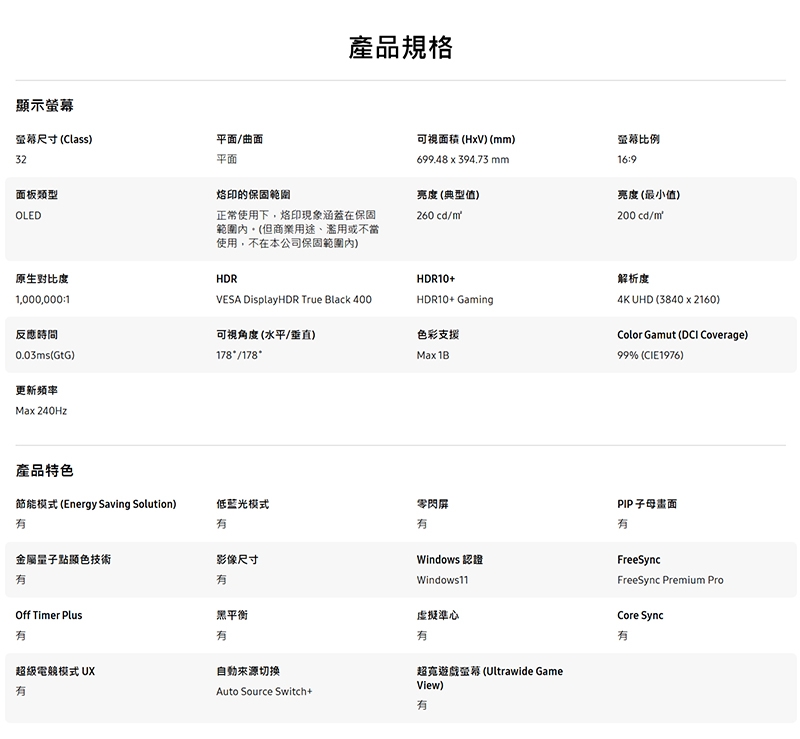Click the 節能模式 (Energy Saving Solution) label

pos(96,504)
